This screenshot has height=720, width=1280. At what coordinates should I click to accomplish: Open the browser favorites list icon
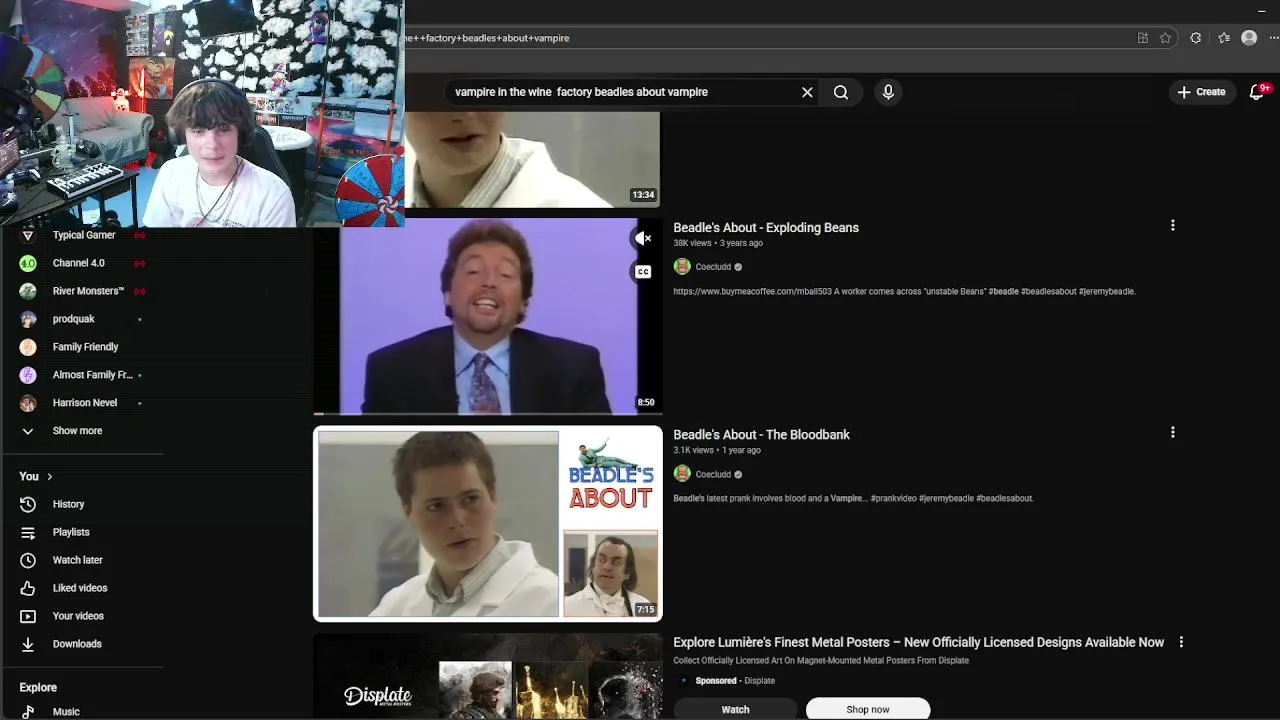pyautogui.click(x=1223, y=38)
